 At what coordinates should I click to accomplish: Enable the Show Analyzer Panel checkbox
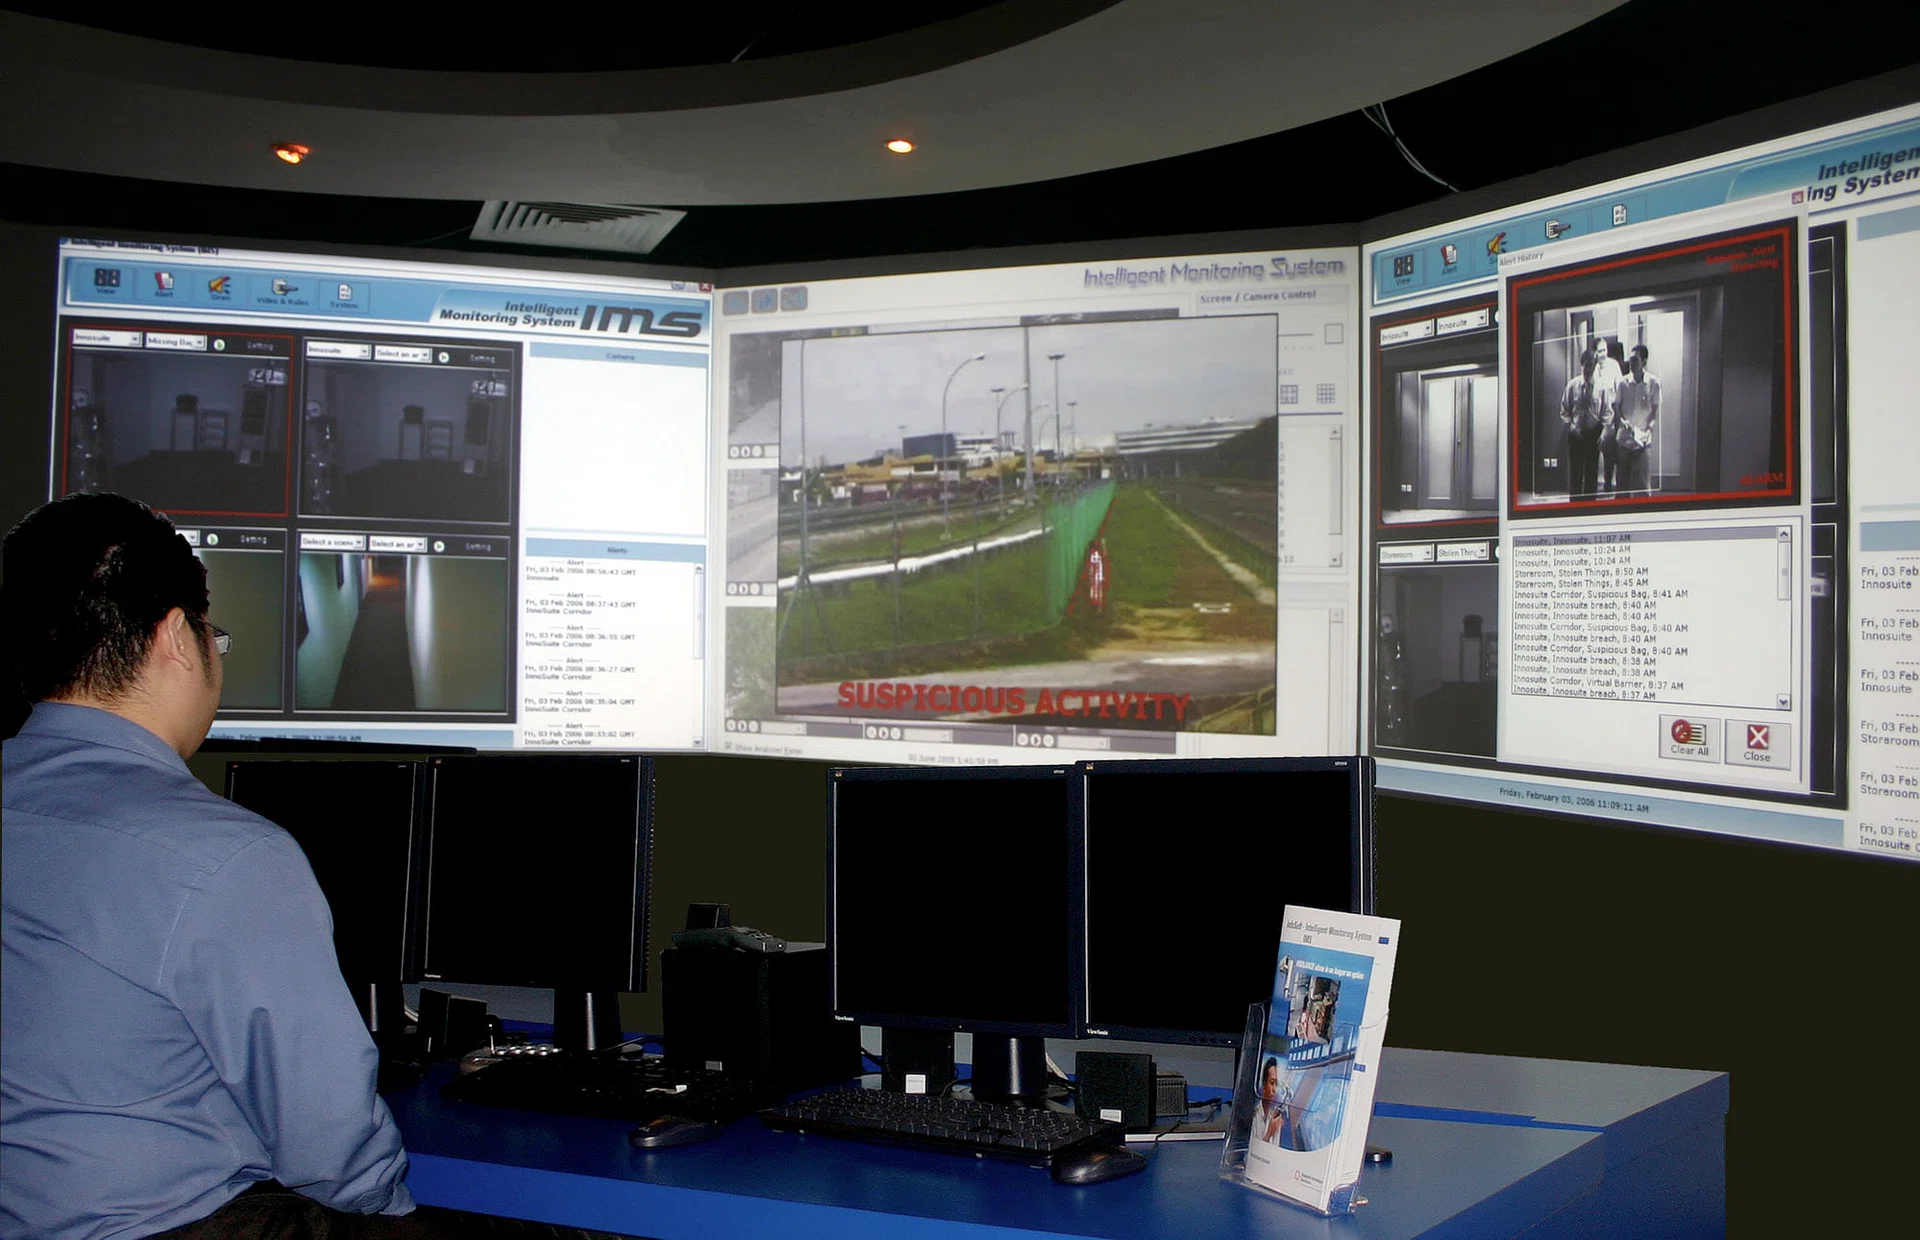[728, 745]
